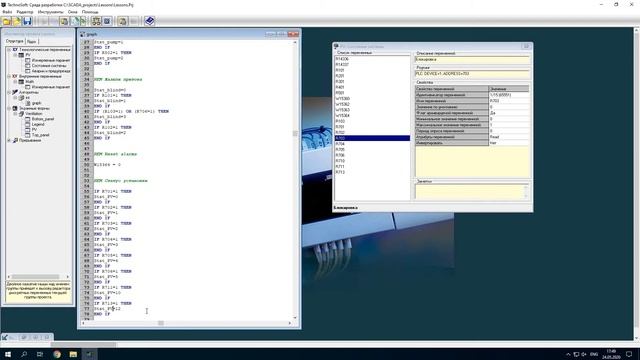Collapse the Экранные формы tree node
The image size is (640, 360).
9,108
